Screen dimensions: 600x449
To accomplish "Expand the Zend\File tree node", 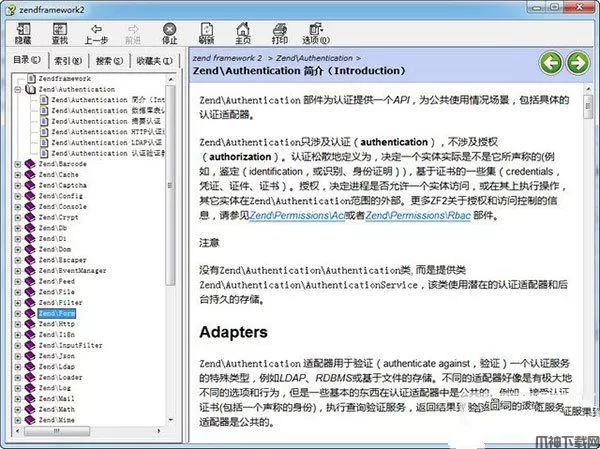I will 18,292.
